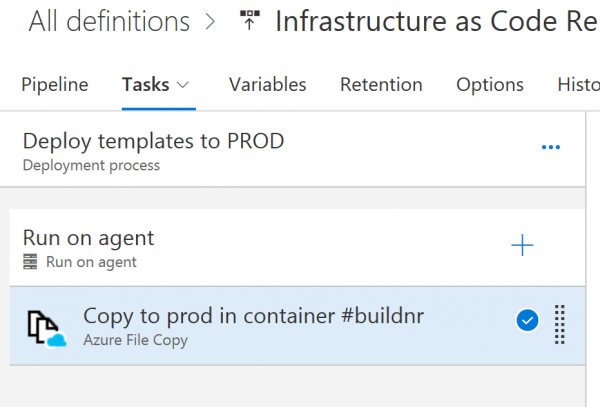Select the Copy to prod in container task
Image resolution: width=600 pixels, height=407 pixels.
coord(254,316)
